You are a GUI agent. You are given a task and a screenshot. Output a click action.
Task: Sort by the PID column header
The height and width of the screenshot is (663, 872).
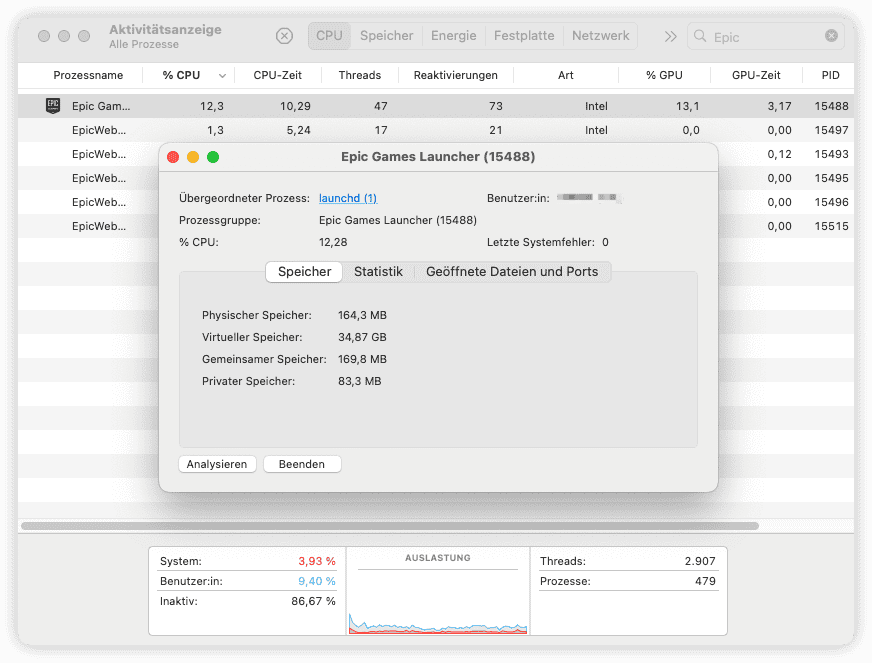point(830,75)
